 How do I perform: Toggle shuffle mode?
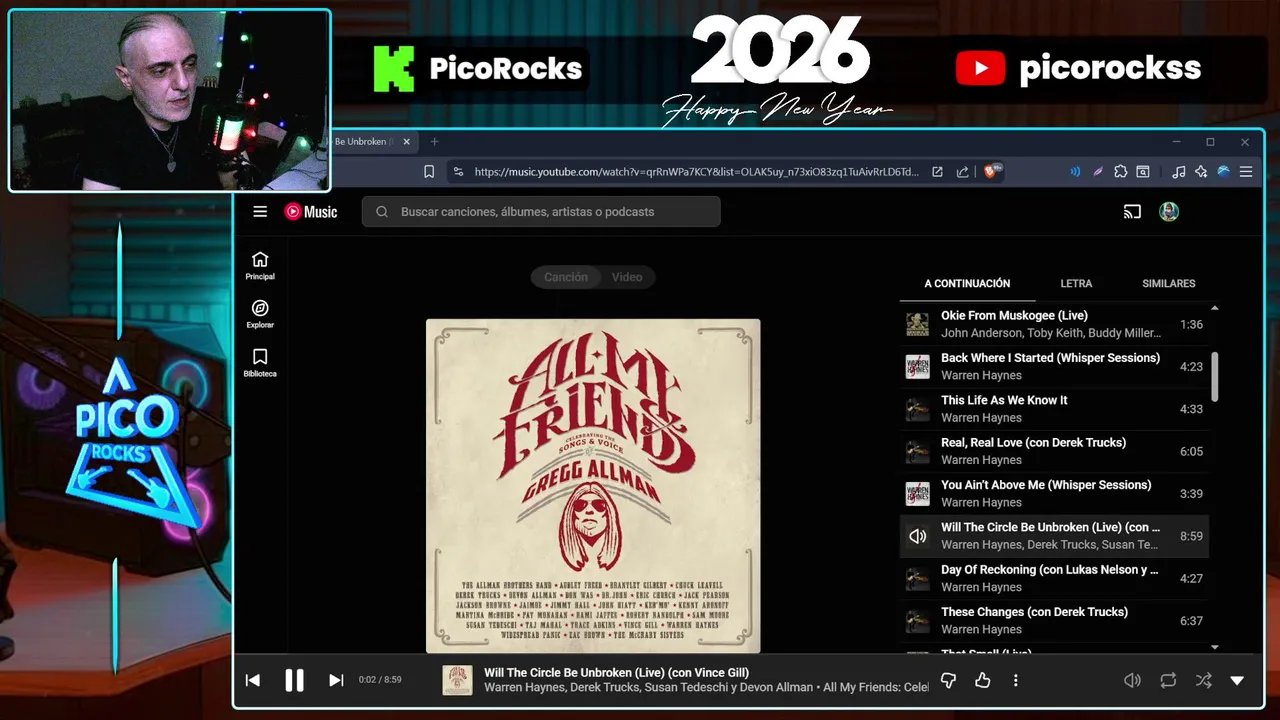tap(1203, 680)
